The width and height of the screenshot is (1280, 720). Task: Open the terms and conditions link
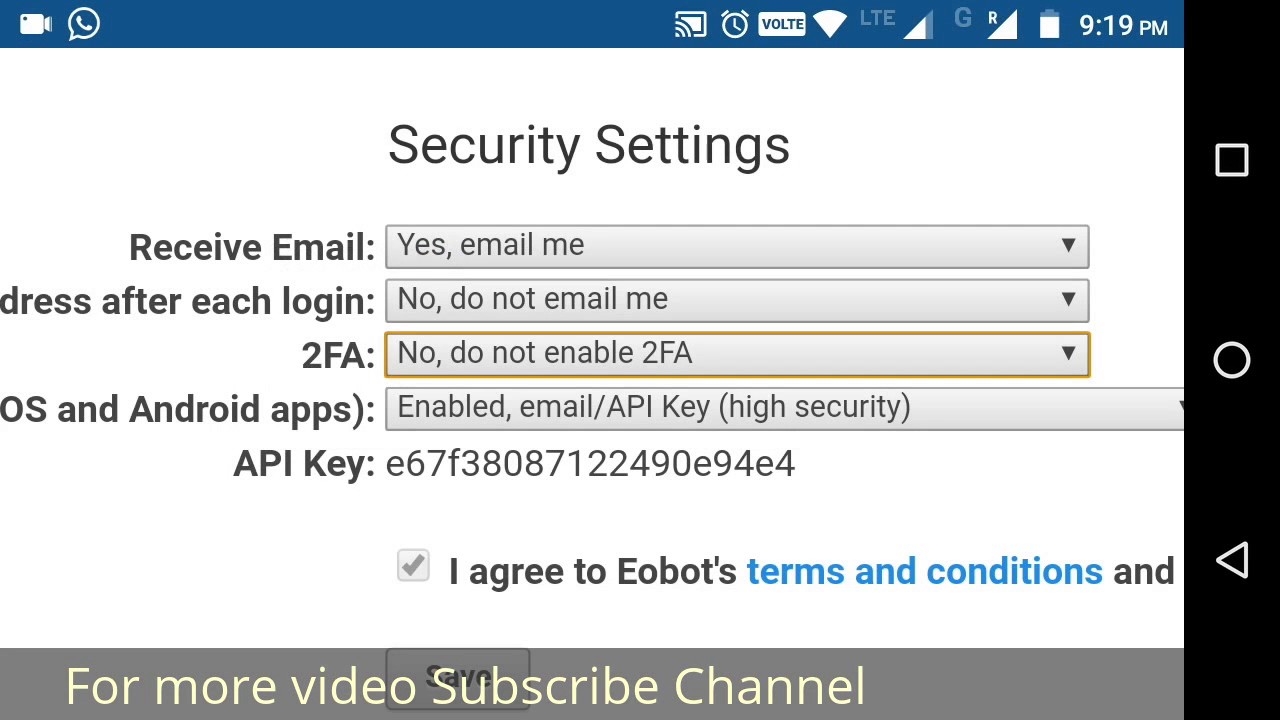(x=924, y=572)
